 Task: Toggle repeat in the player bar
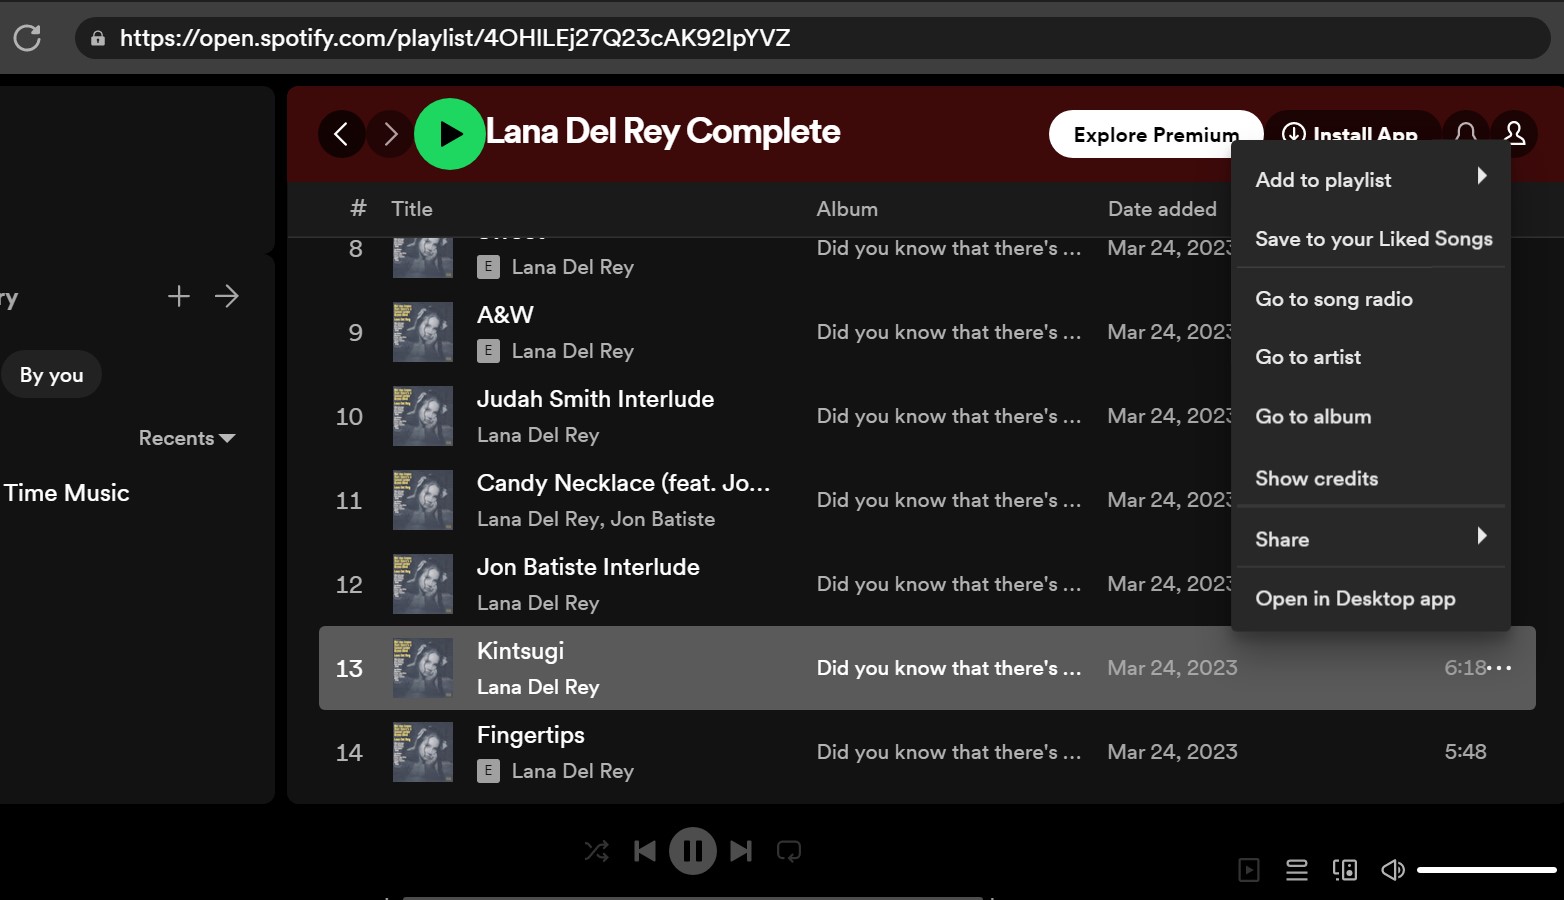click(x=789, y=851)
